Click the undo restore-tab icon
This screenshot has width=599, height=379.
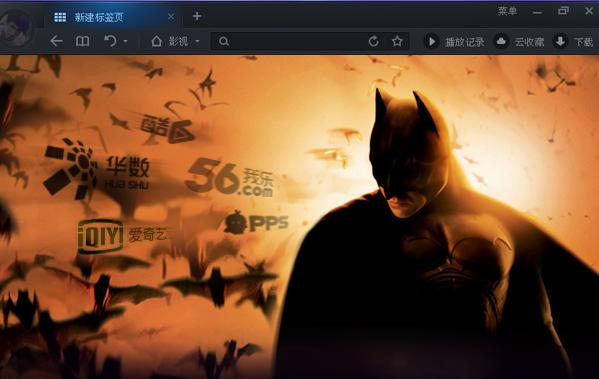click(110, 40)
